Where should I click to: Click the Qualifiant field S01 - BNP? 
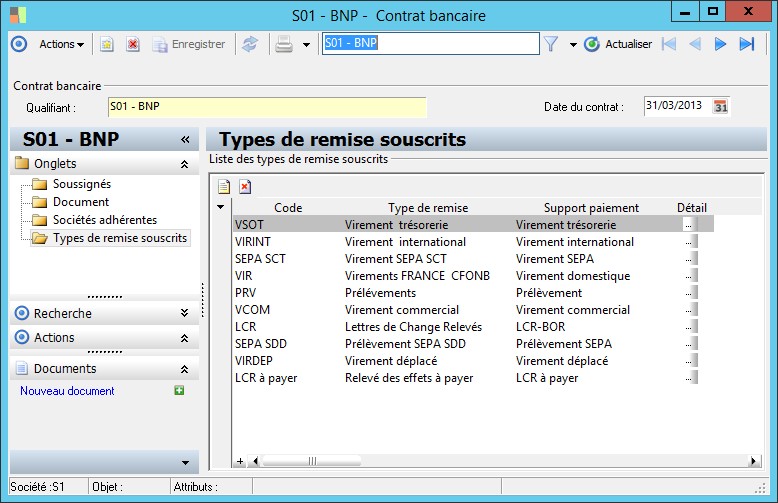click(266, 107)
